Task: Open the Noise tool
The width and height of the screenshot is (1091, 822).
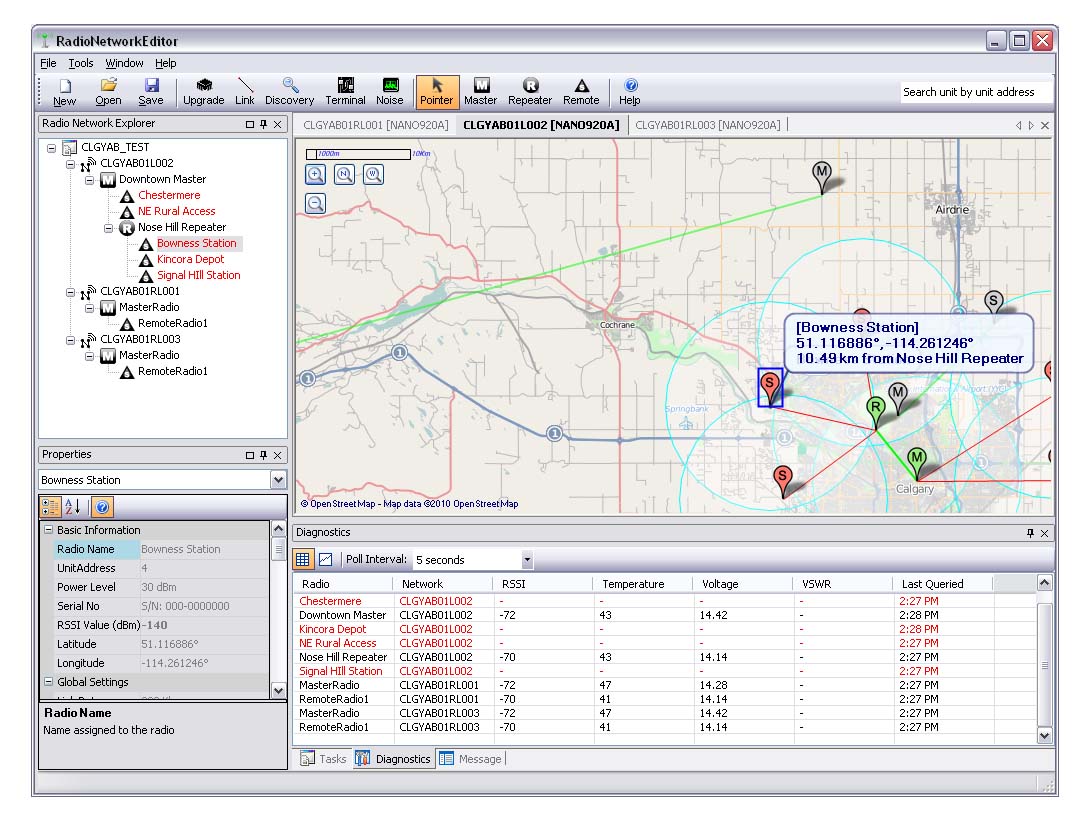Action: (390, 93)
